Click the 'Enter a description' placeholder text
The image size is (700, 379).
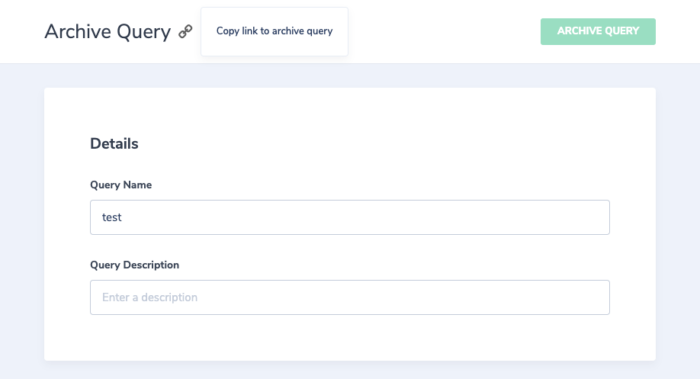(150, 297)
